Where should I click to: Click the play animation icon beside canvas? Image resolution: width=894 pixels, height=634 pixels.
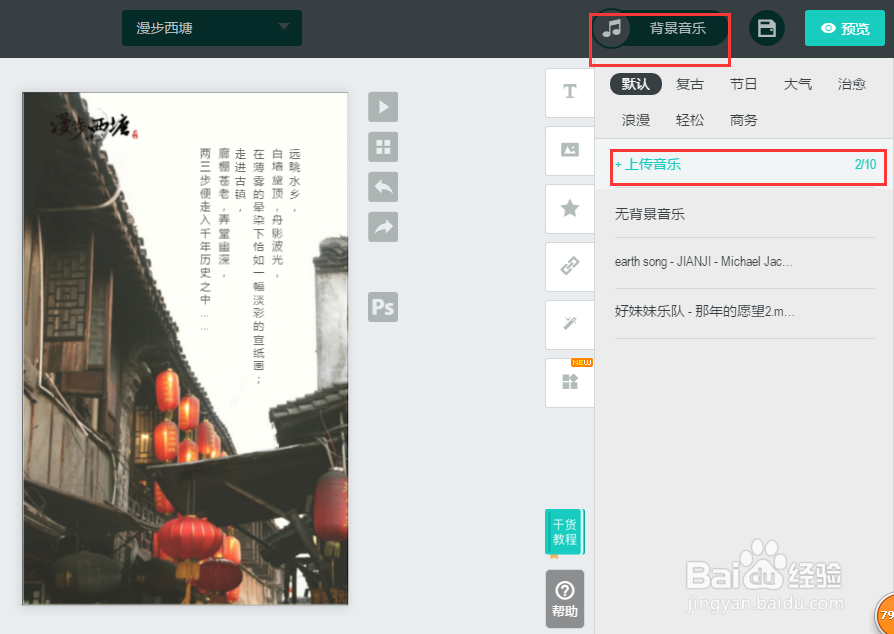pyautogui.click(x=383, y=107)
